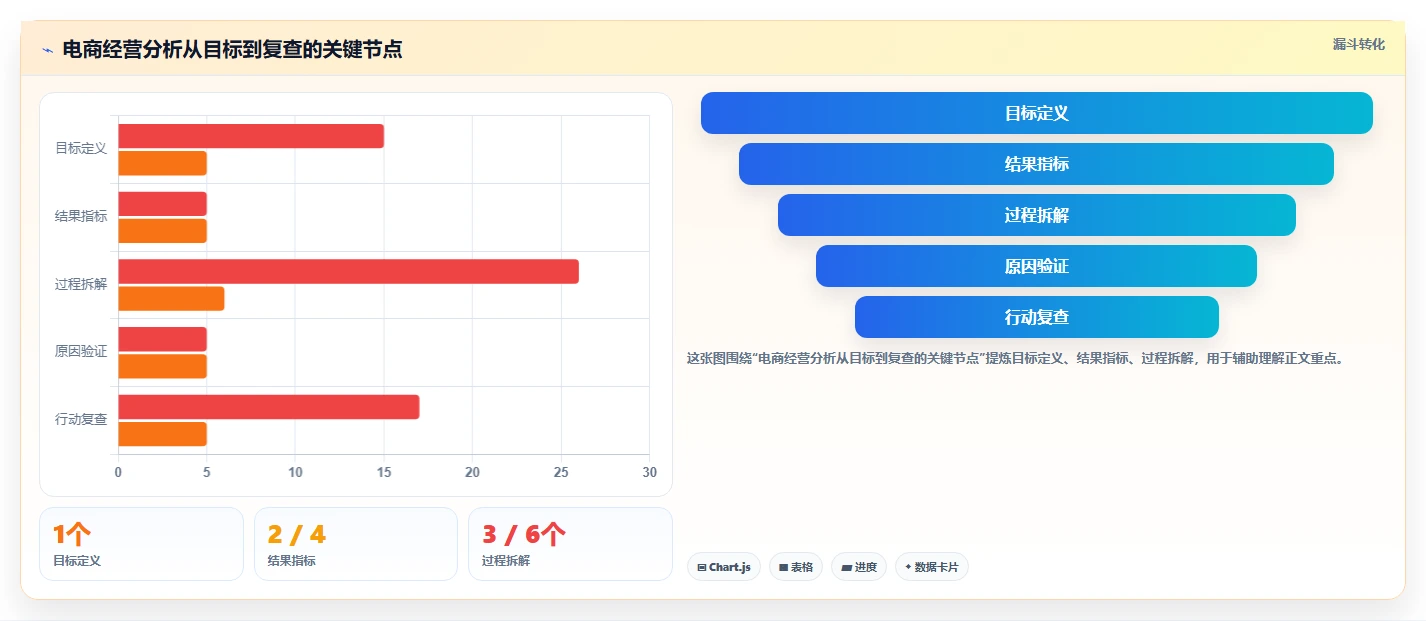Image resolution: width=1426 pixels, height=621 pixels.
Task: Click the 表格 tag chip
Action: (796, 567)
